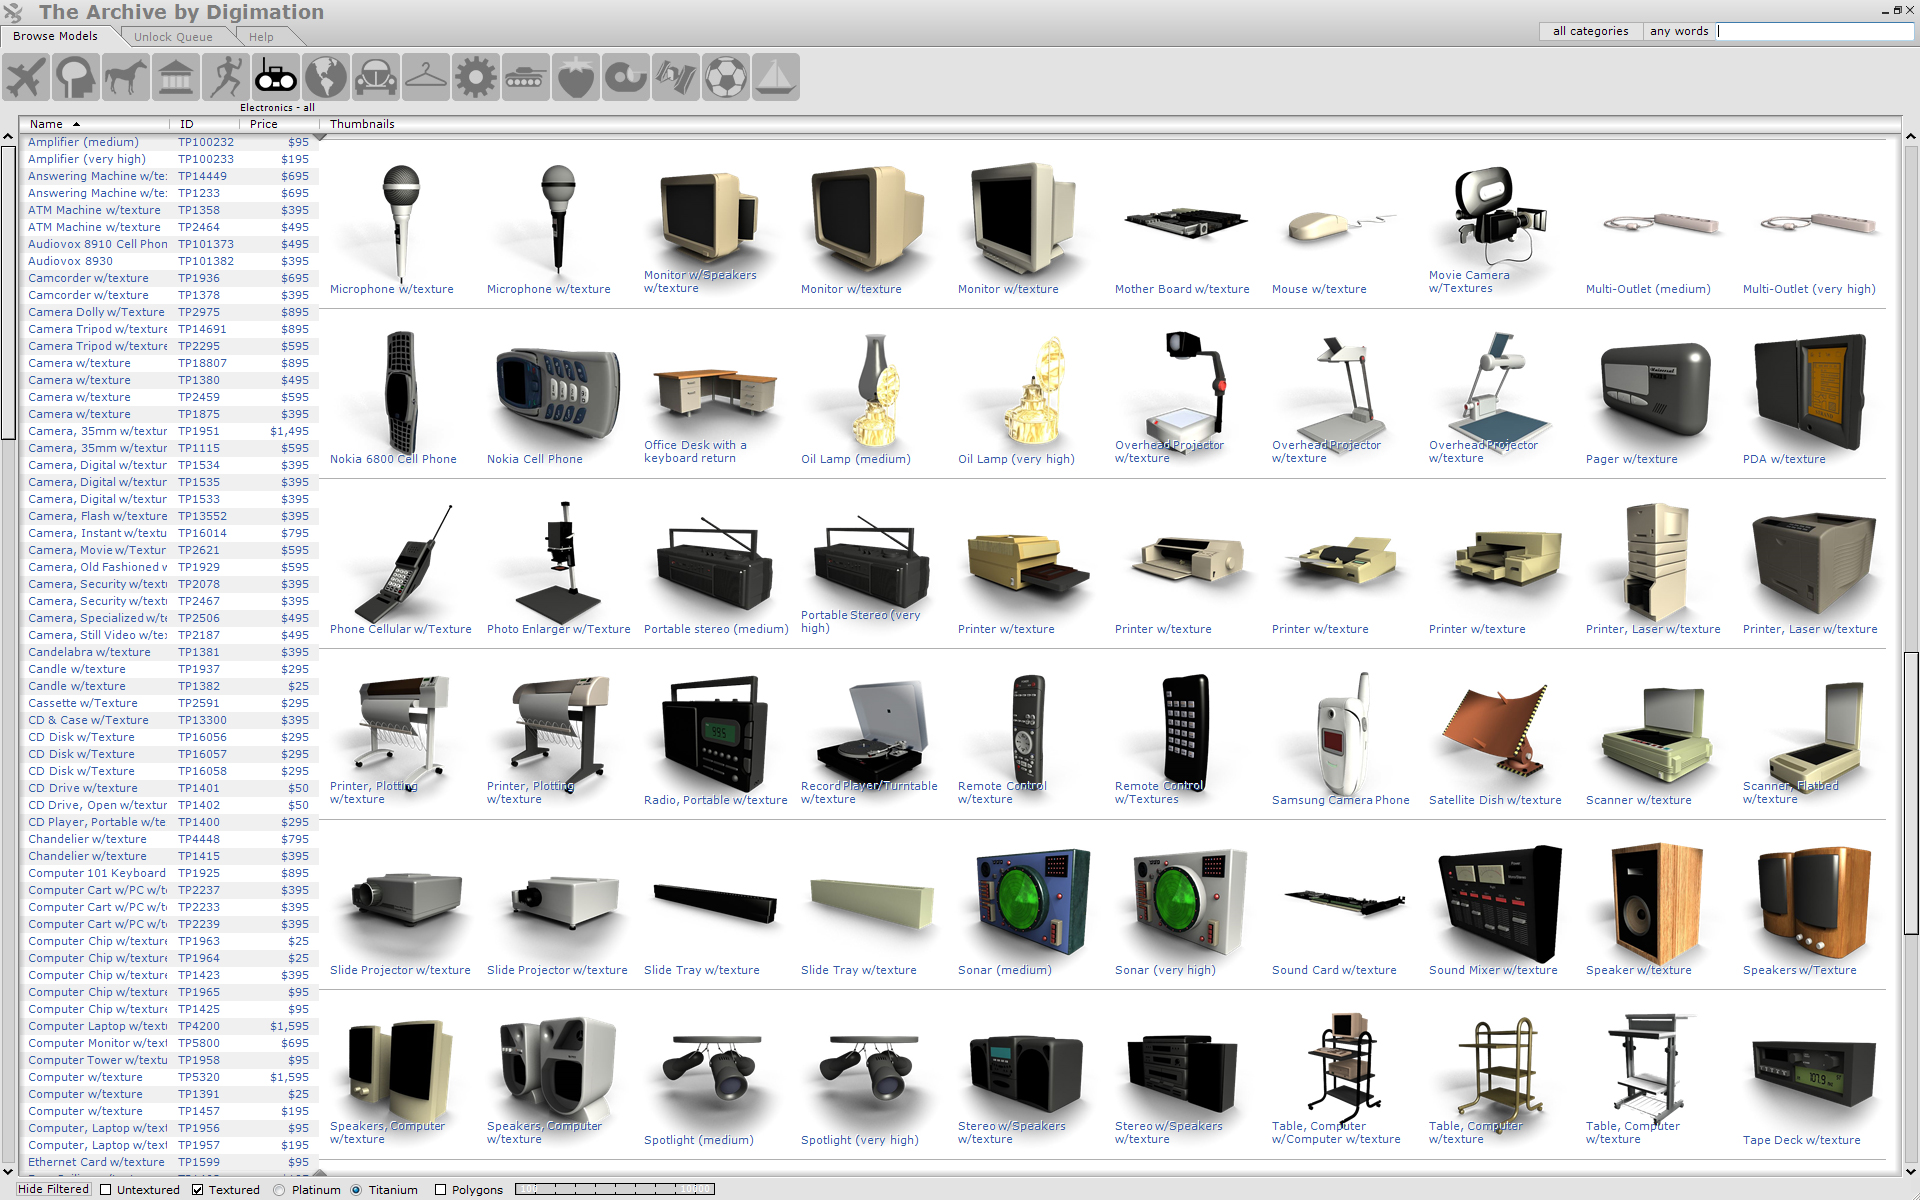Select Samsung Camera Phone thumbnail
This screenshot has width=1920, height=1200.
1343,733
